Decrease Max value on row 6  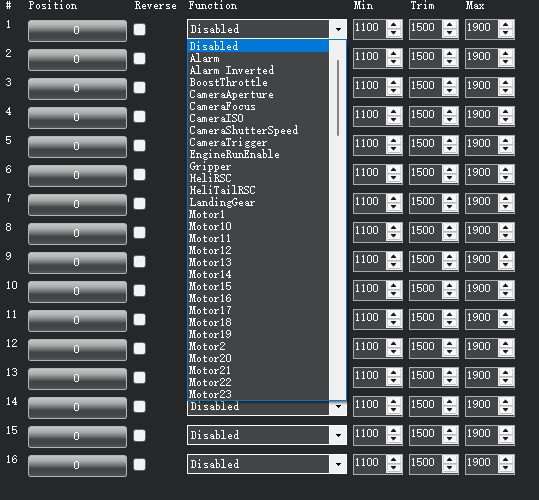click(506, 178)
